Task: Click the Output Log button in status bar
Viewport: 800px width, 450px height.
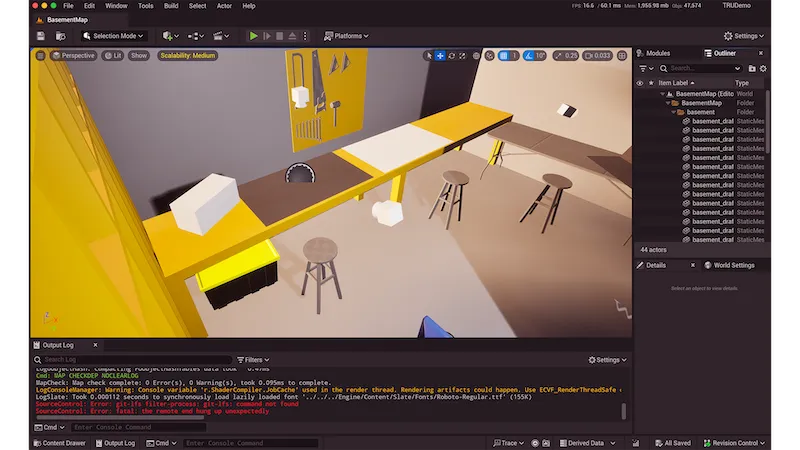Action: click(115, 443)
